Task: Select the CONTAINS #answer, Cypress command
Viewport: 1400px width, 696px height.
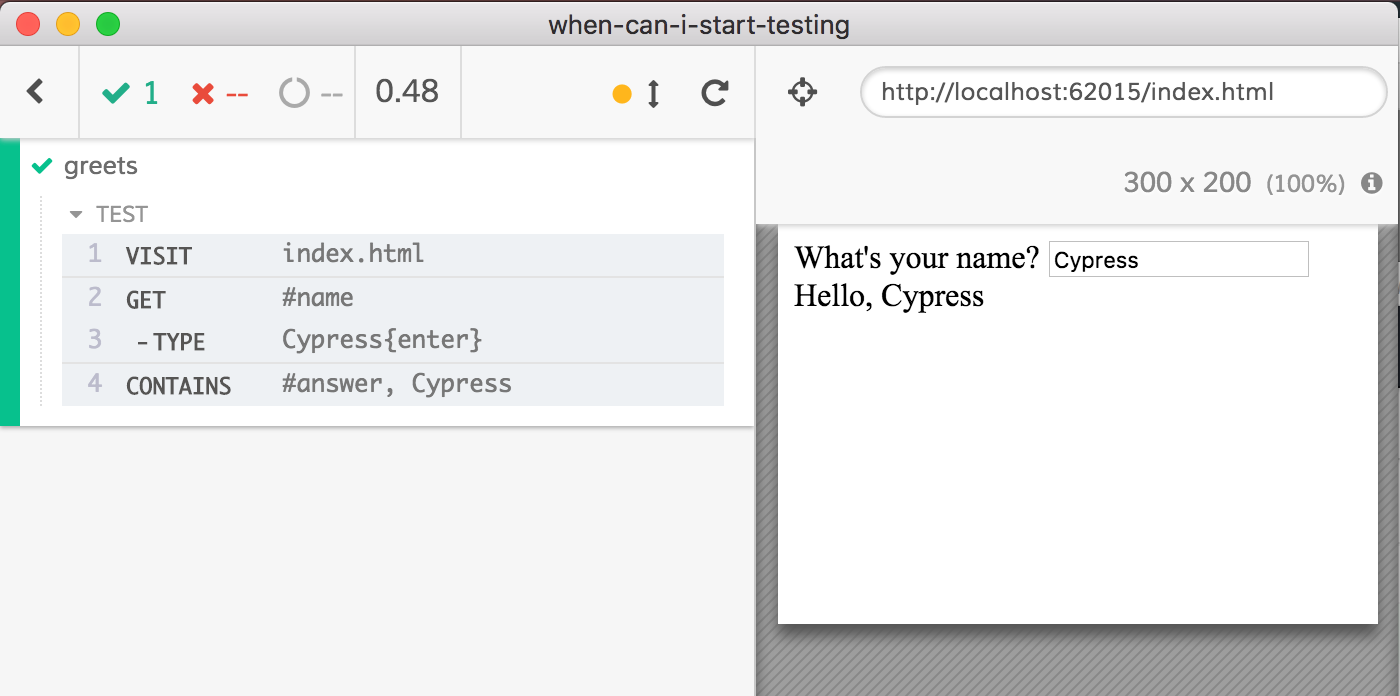Action: coord(393,384)
